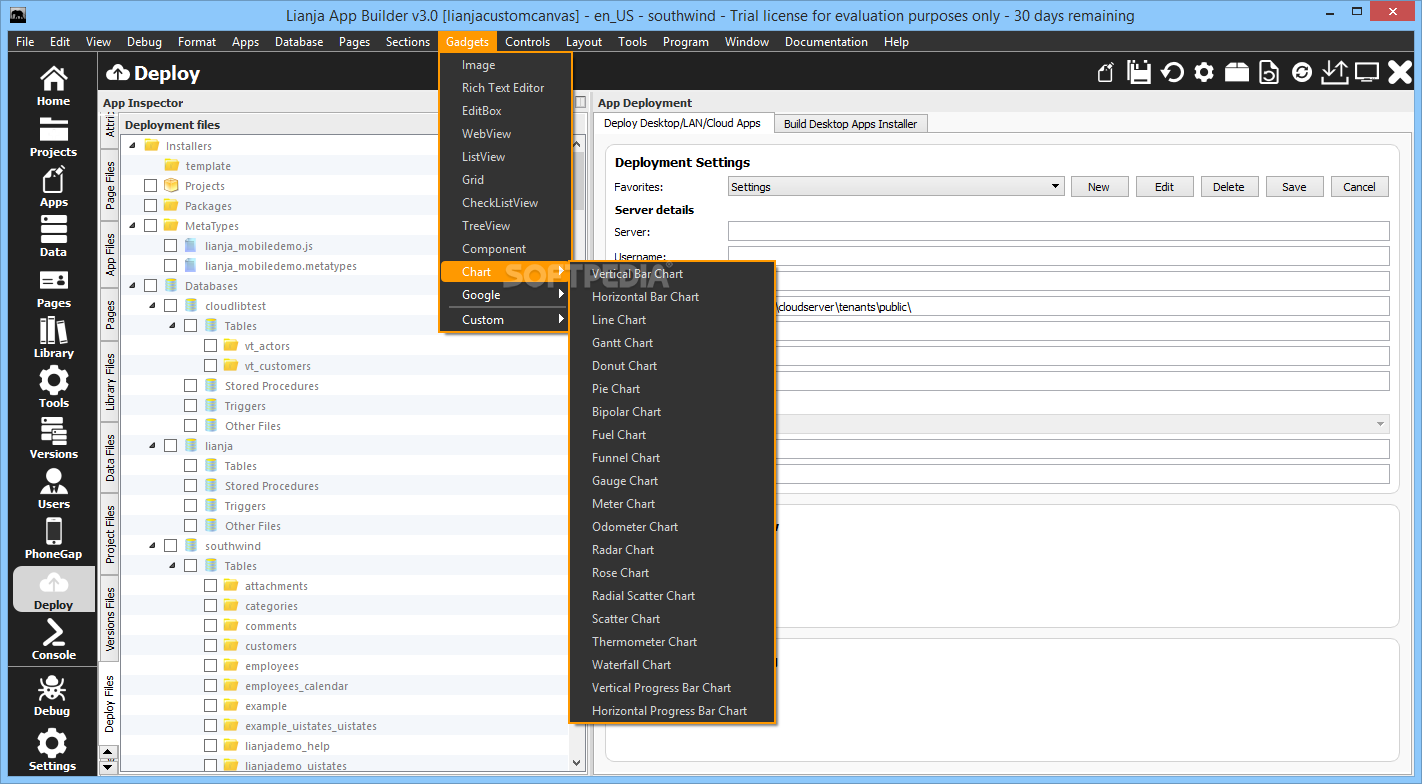Viewport: 1422px width, 784px height.
Task: Collapse the lianja database node
Action: [153, 446]
